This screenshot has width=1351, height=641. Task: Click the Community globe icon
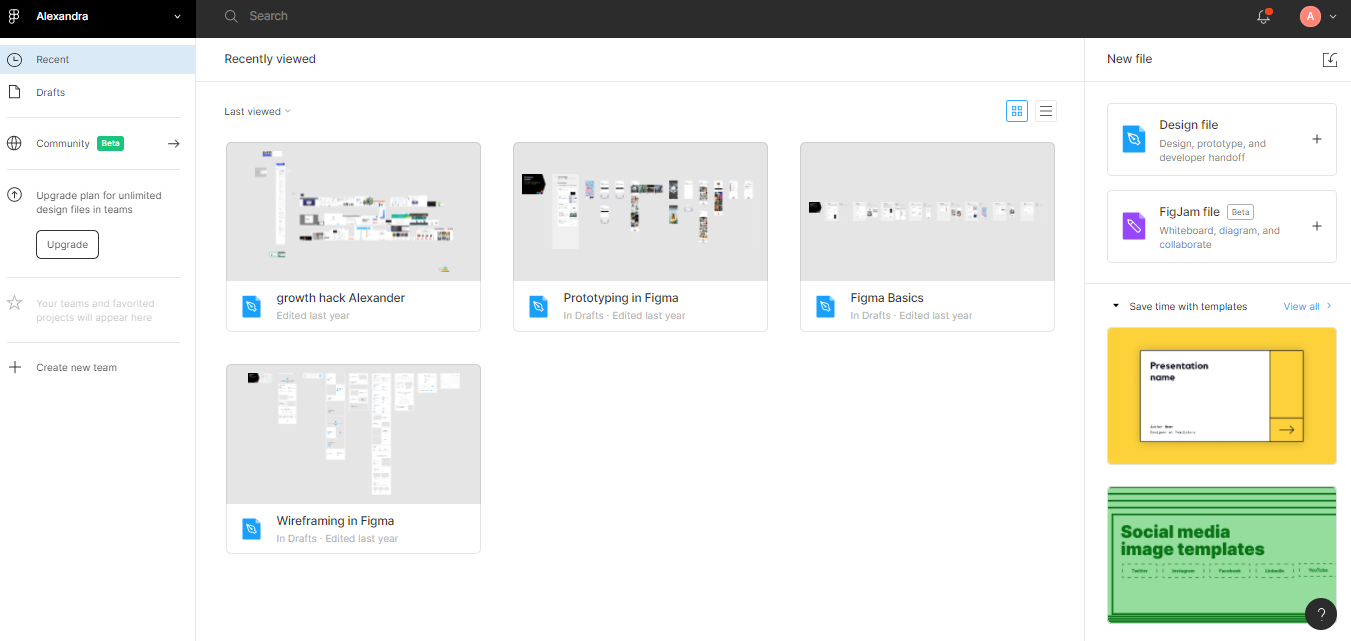pos(15,143)
